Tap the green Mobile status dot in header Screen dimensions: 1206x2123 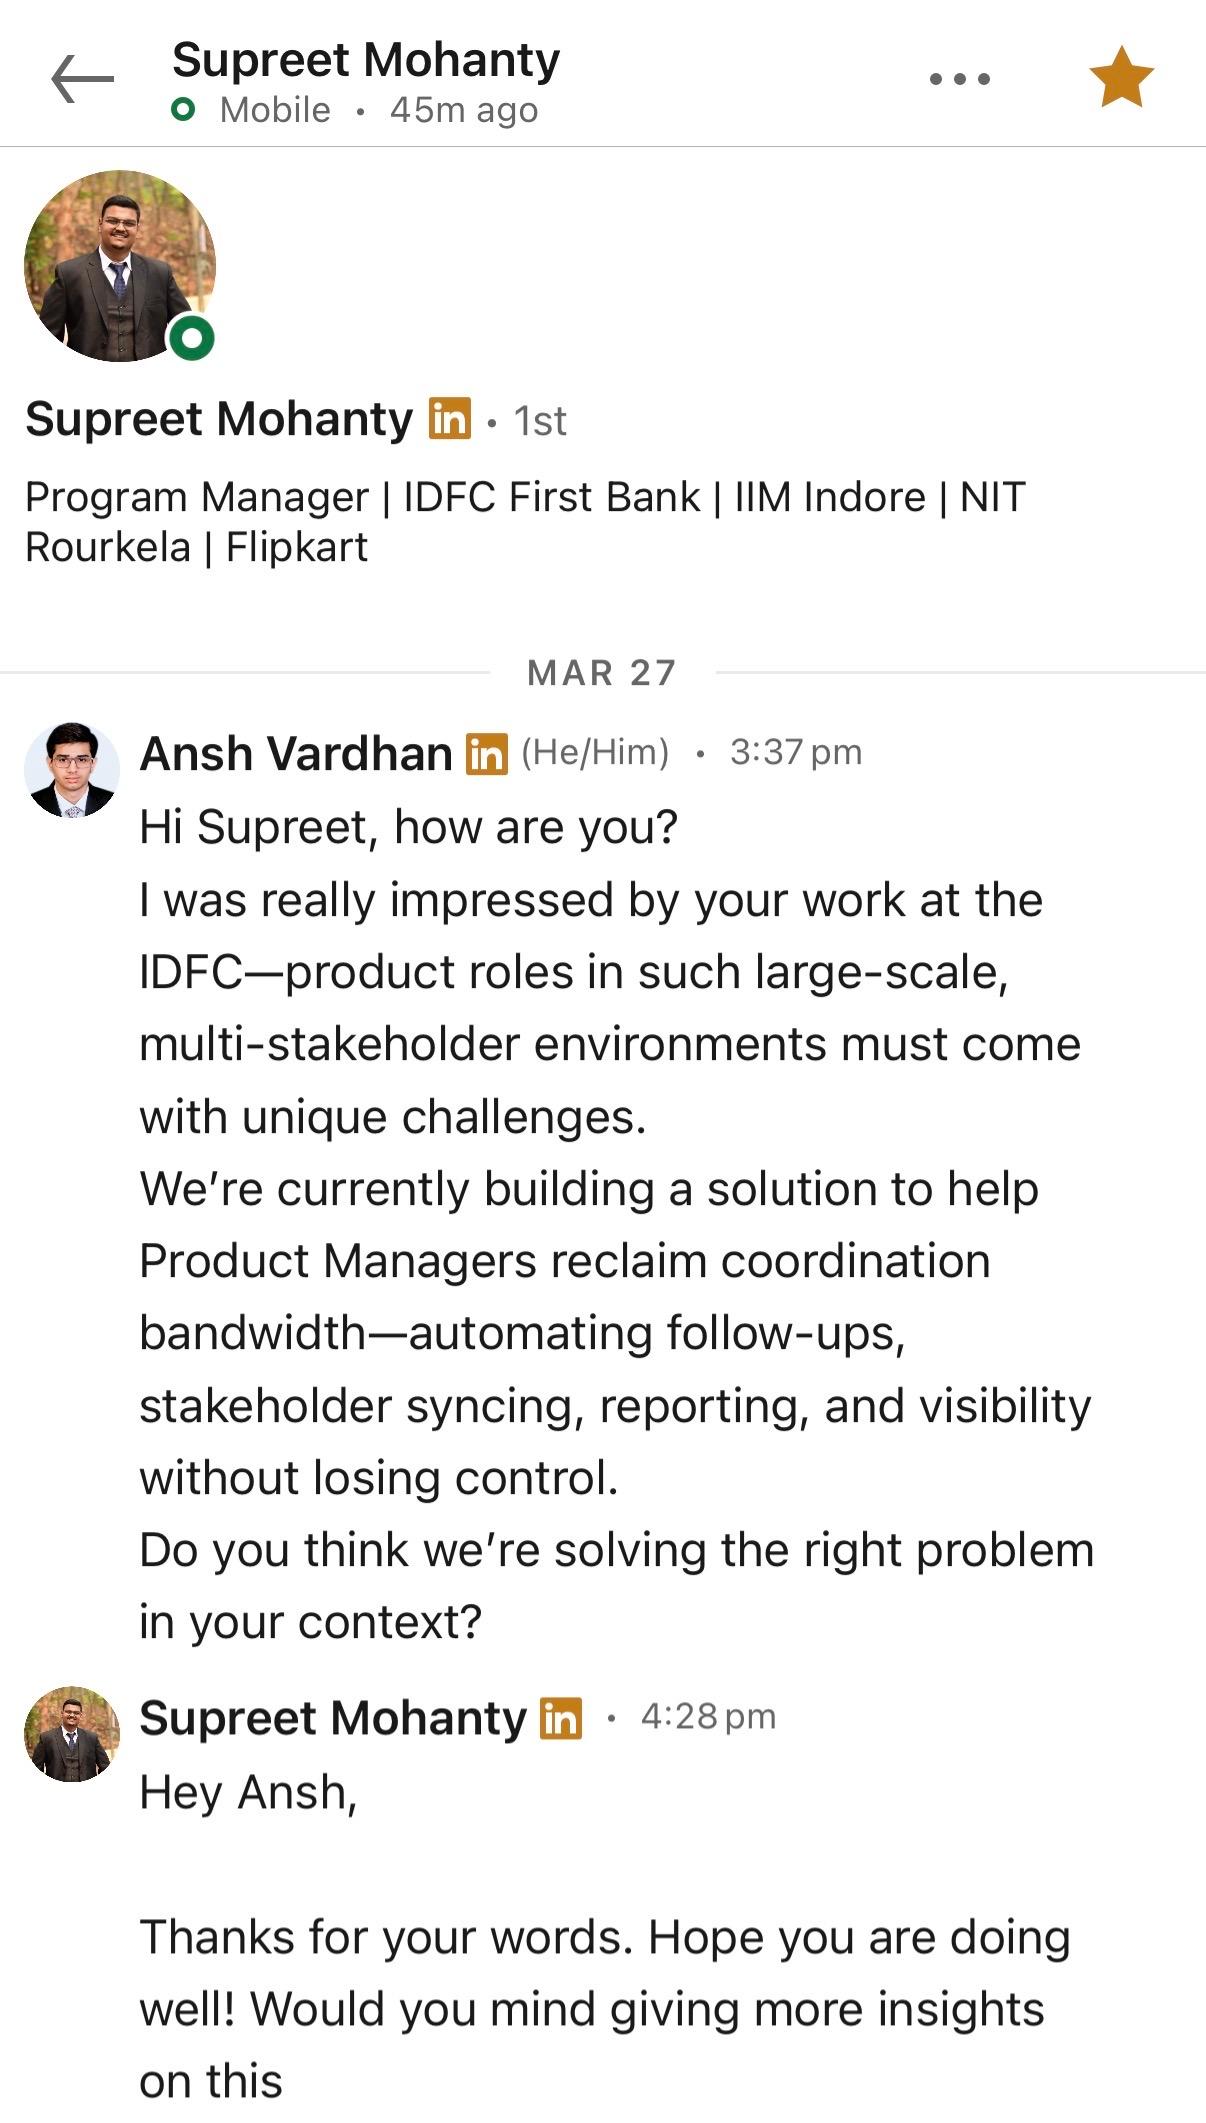(183, 110)
